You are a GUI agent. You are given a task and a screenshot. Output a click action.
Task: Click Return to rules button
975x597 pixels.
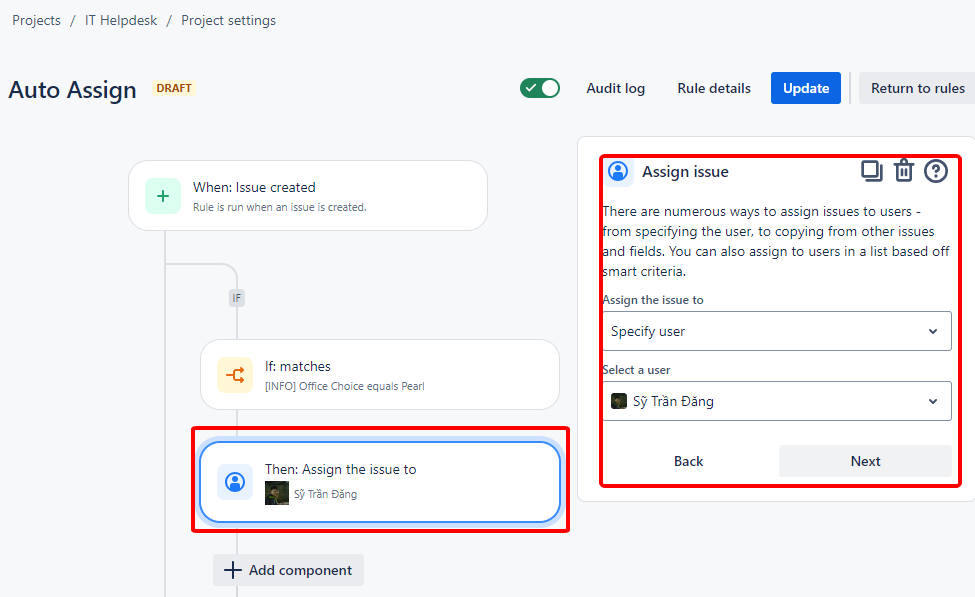click(917, 88)
